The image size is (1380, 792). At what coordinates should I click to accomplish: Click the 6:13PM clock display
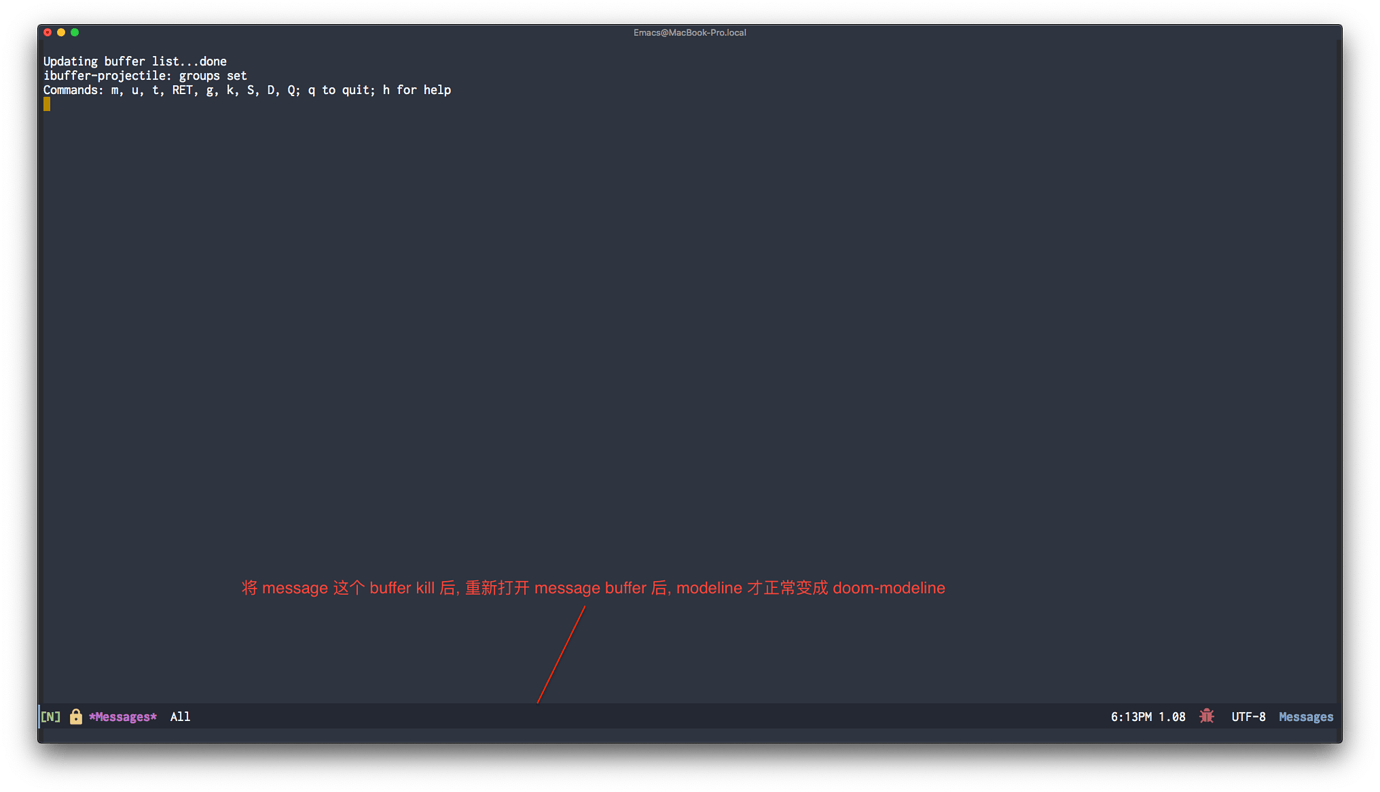(x=1131, y=716)
